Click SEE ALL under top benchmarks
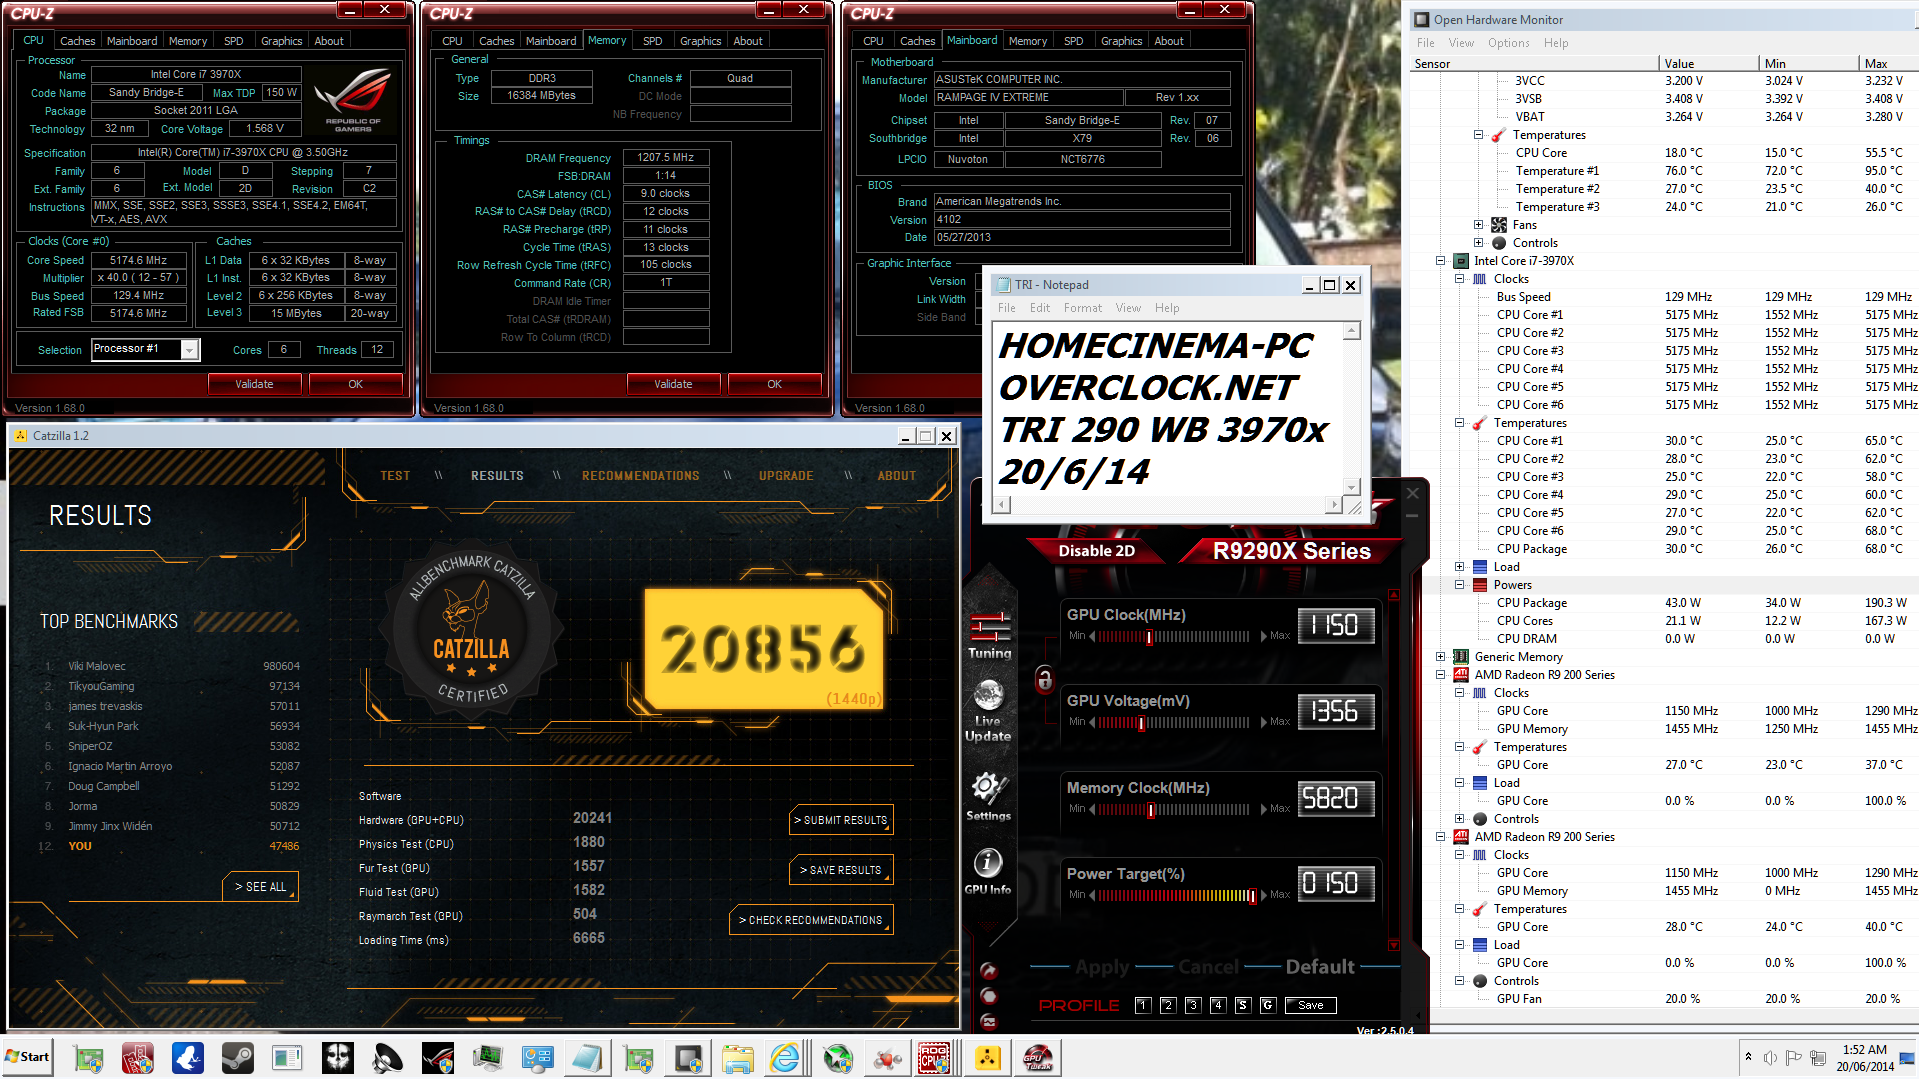The height and width of the screenshot is (1079, 1919). tap(260, 887)
